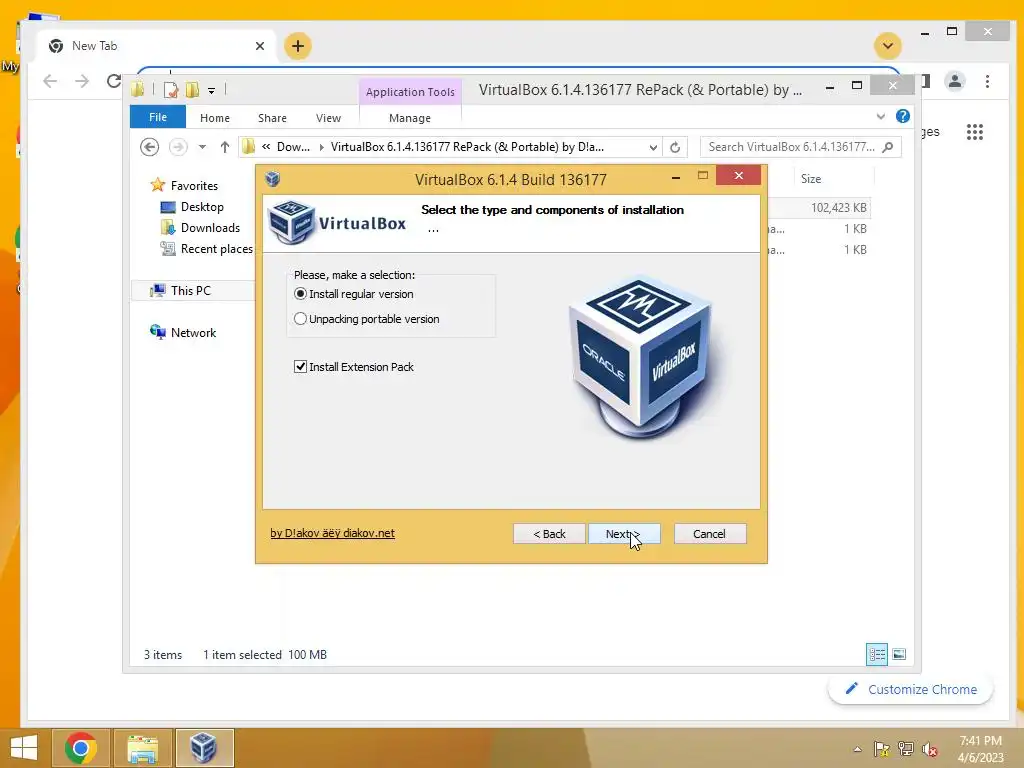Click Customize Chrome button
1024x768 pixels.
[911, 689]
